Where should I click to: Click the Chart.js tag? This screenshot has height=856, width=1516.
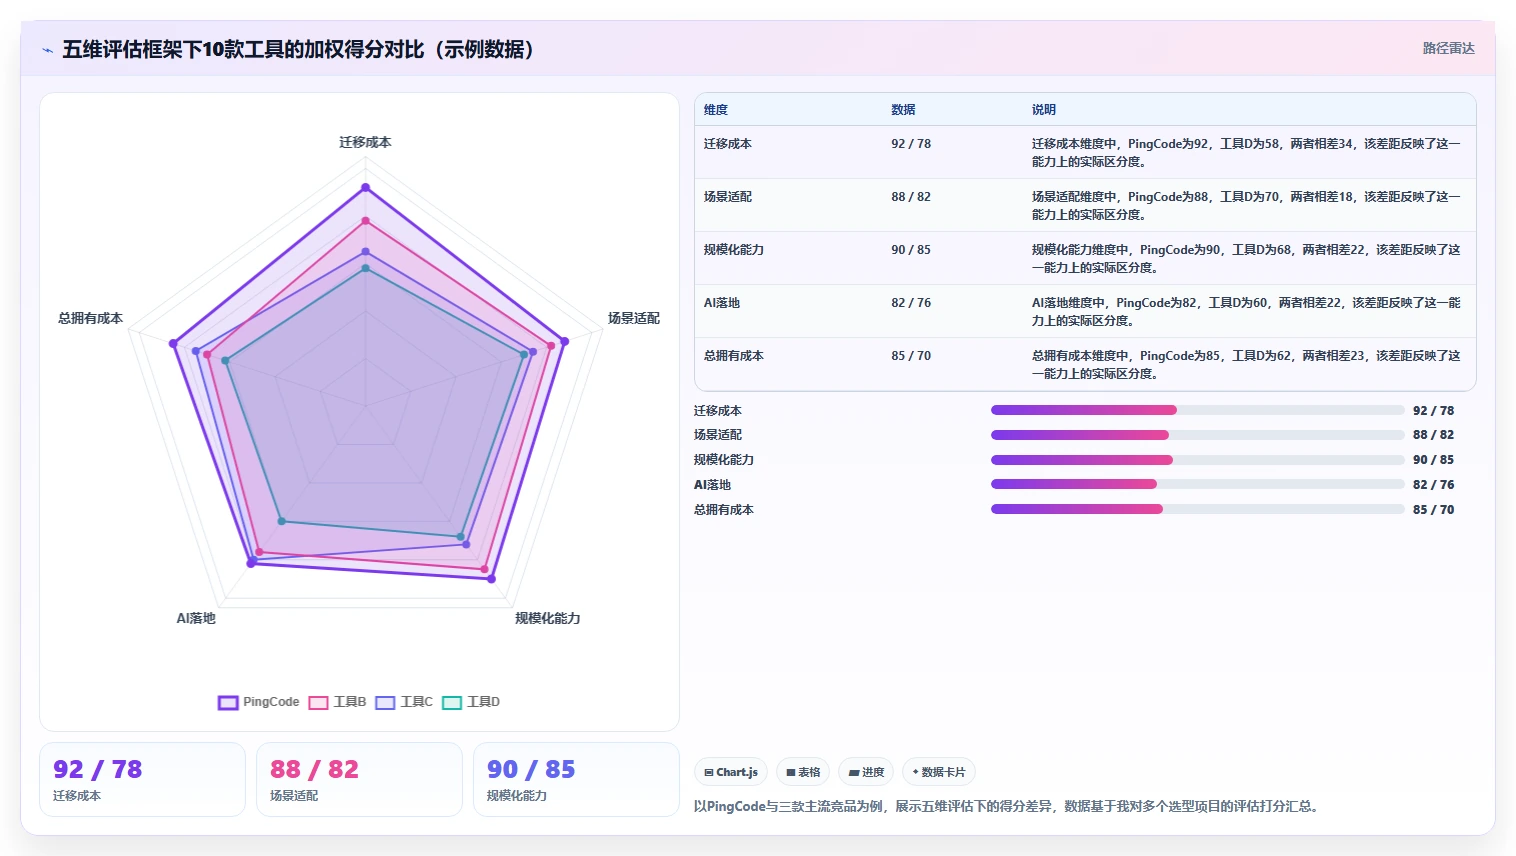pyautogui.click(x=731, y=772)
